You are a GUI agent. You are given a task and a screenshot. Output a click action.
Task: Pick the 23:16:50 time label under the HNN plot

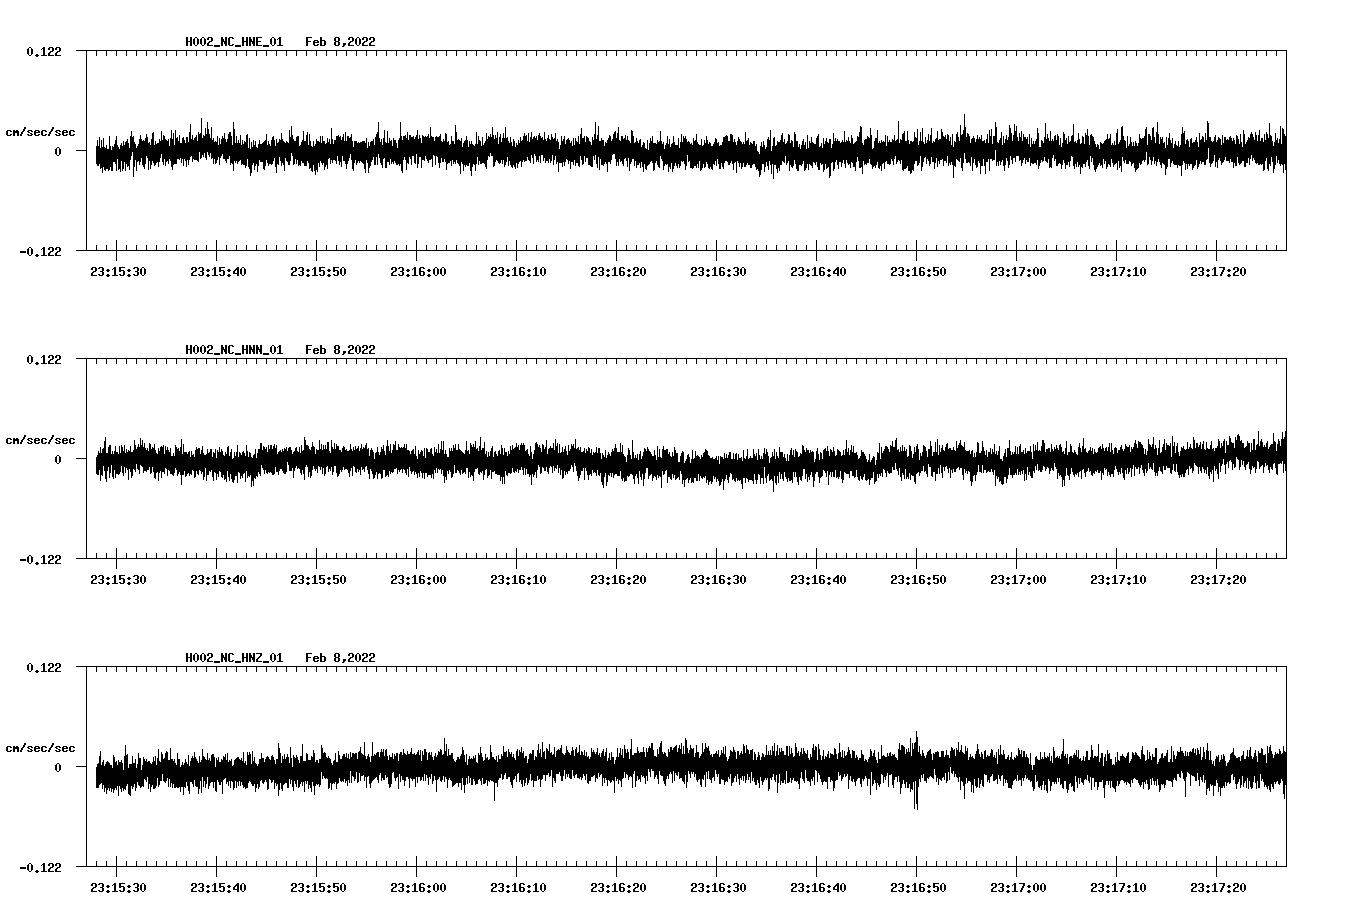(918, 579)
